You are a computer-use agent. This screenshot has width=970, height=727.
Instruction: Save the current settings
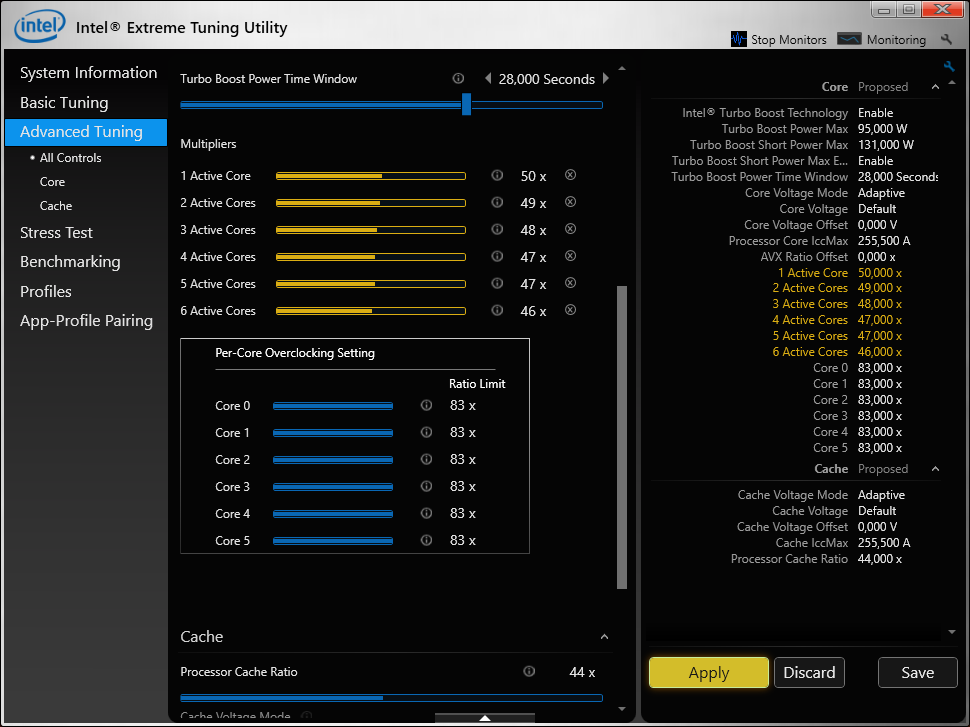click(x=917, y=673)
